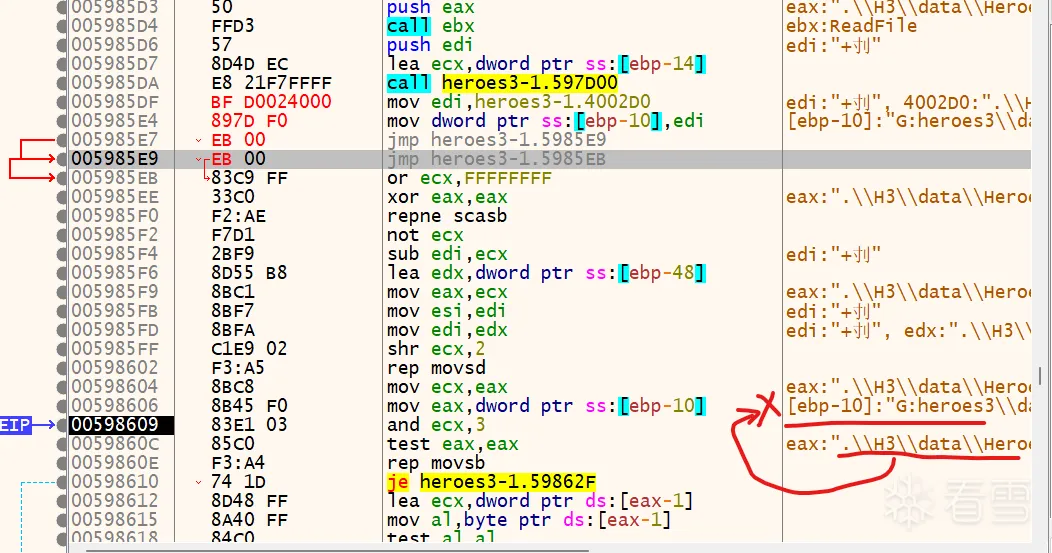Image resolution: width=1052 pixels, height=553 pixels.
Task: Click the cyan-highlighted call ebx mnemonic
Action: (x=407, y=26)
